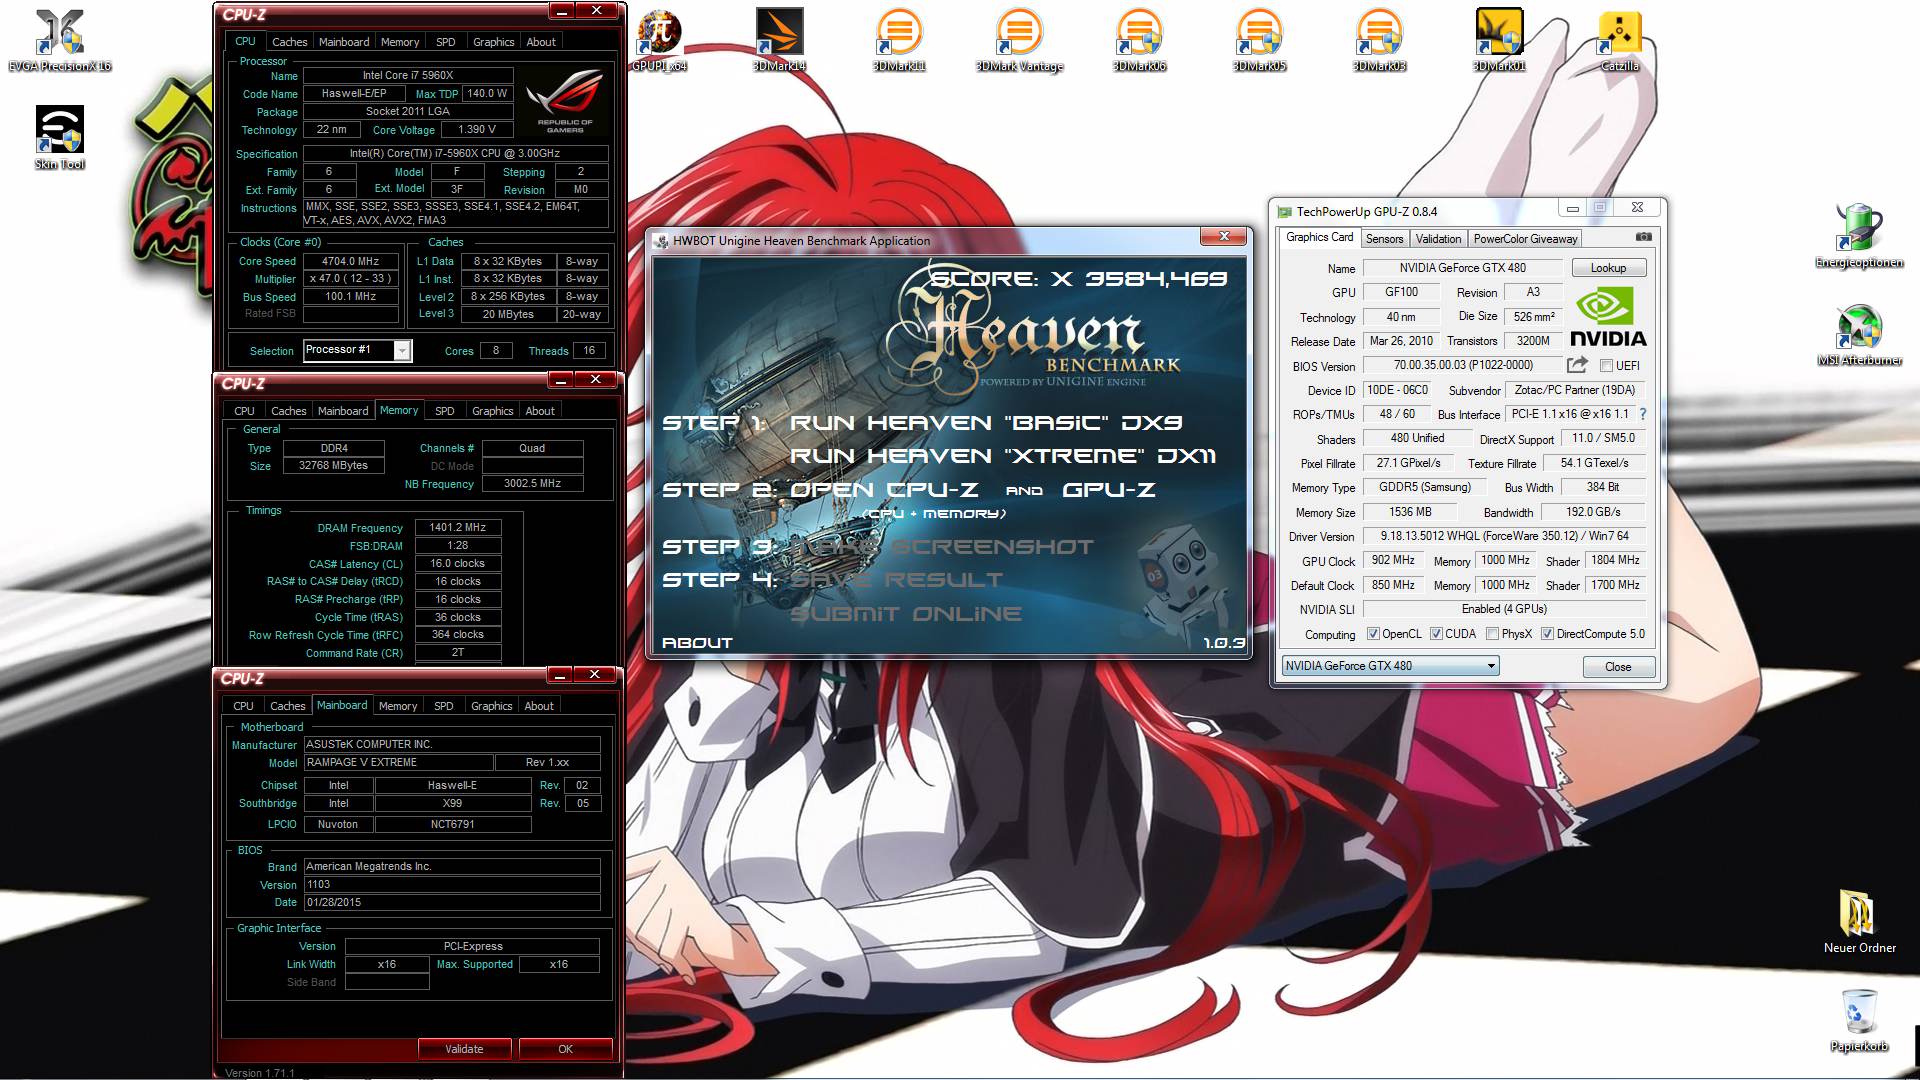Click Driver Version field in GPU-Z
The image size is (1920, 1080).
coord(1504,537)
